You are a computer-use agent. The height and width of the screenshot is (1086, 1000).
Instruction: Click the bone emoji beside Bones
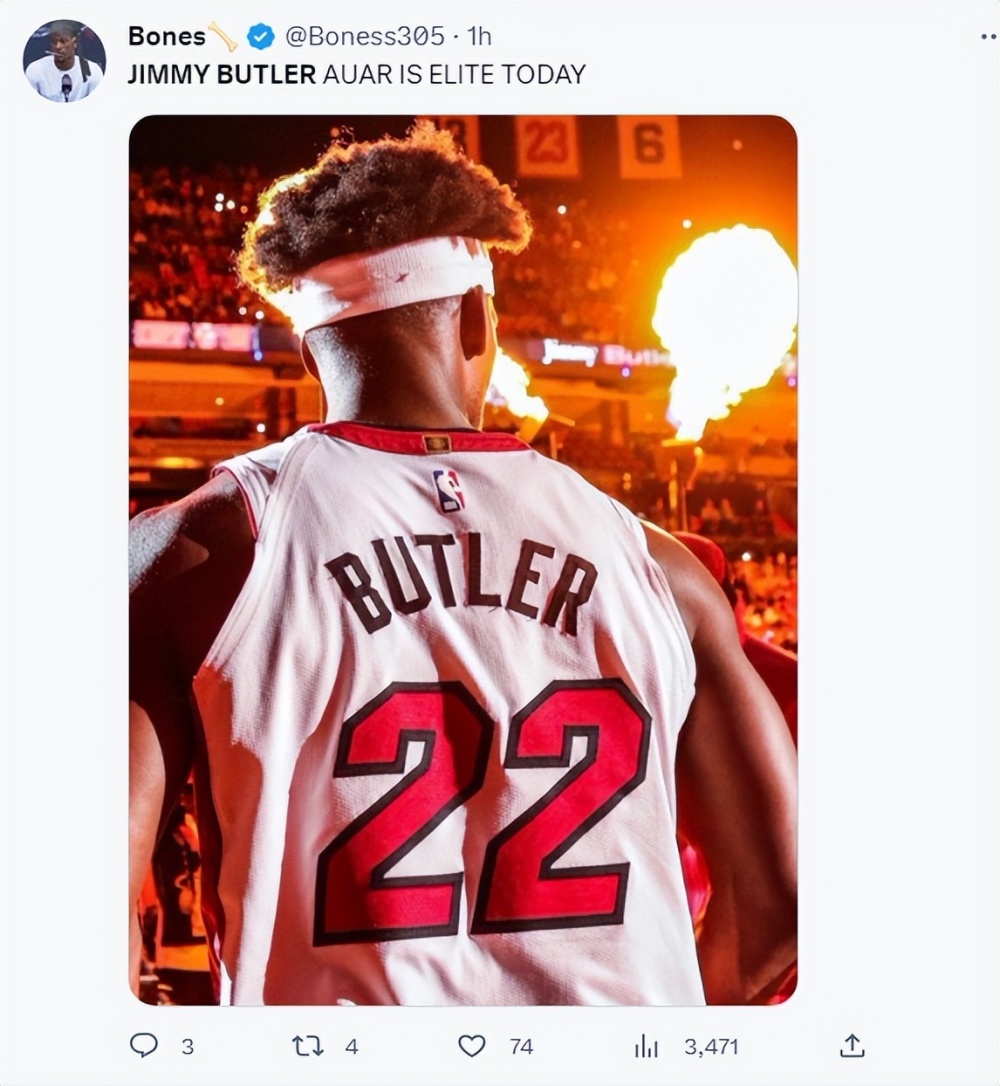223,37
